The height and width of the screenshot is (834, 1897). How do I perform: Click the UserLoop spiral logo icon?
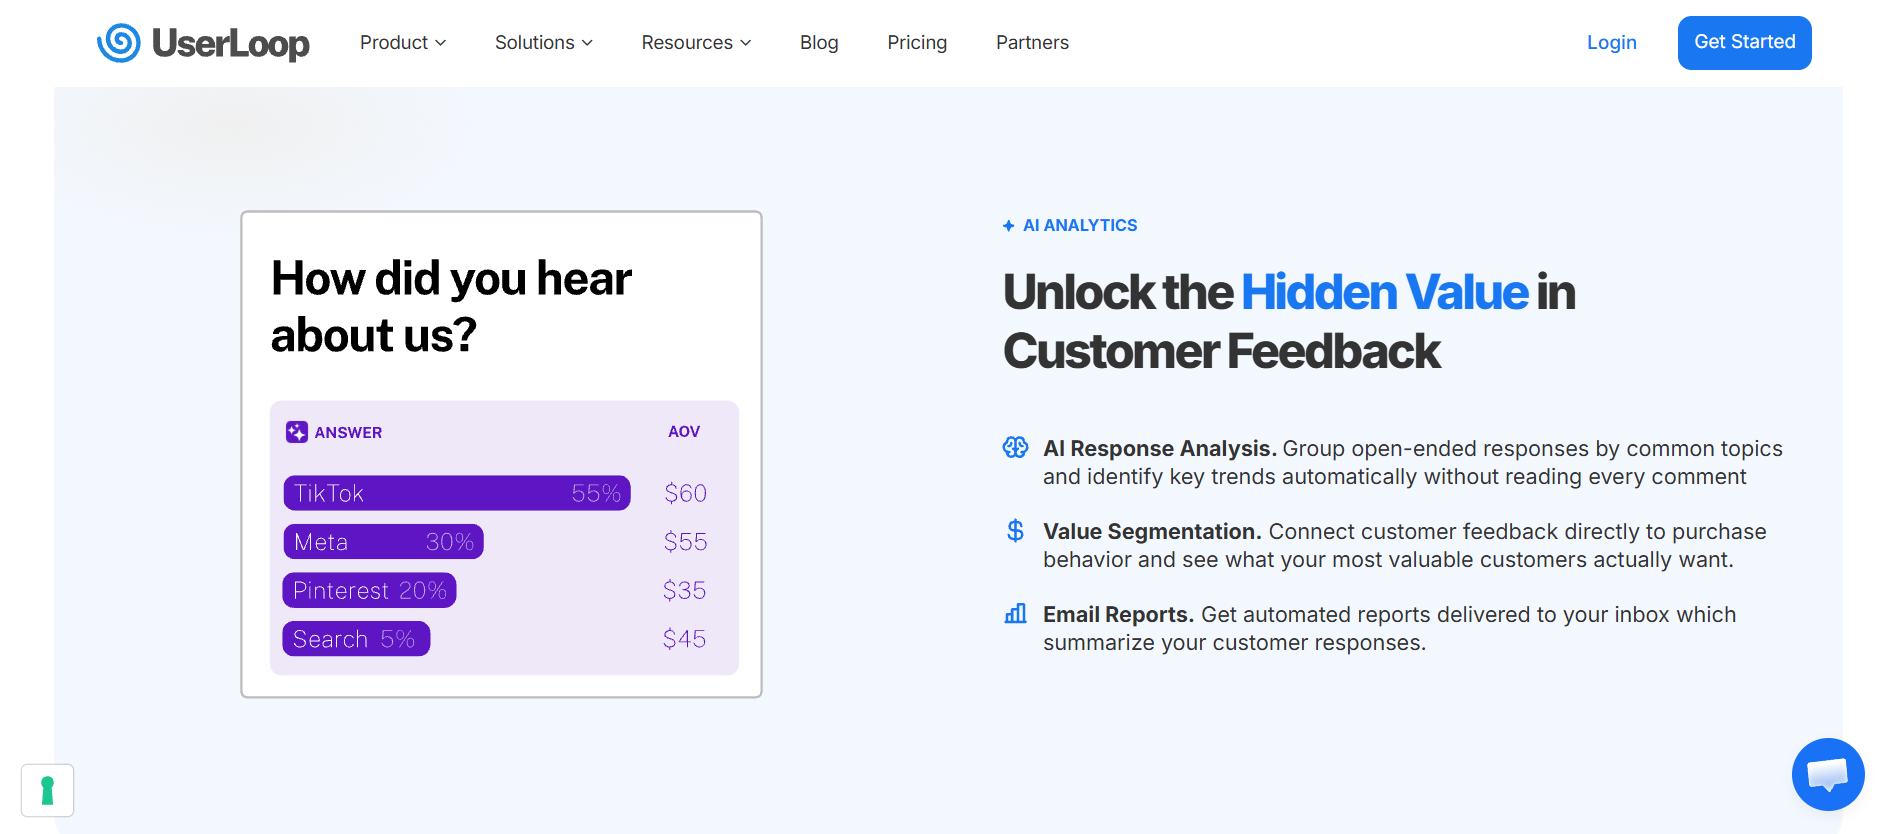[120, 42]
